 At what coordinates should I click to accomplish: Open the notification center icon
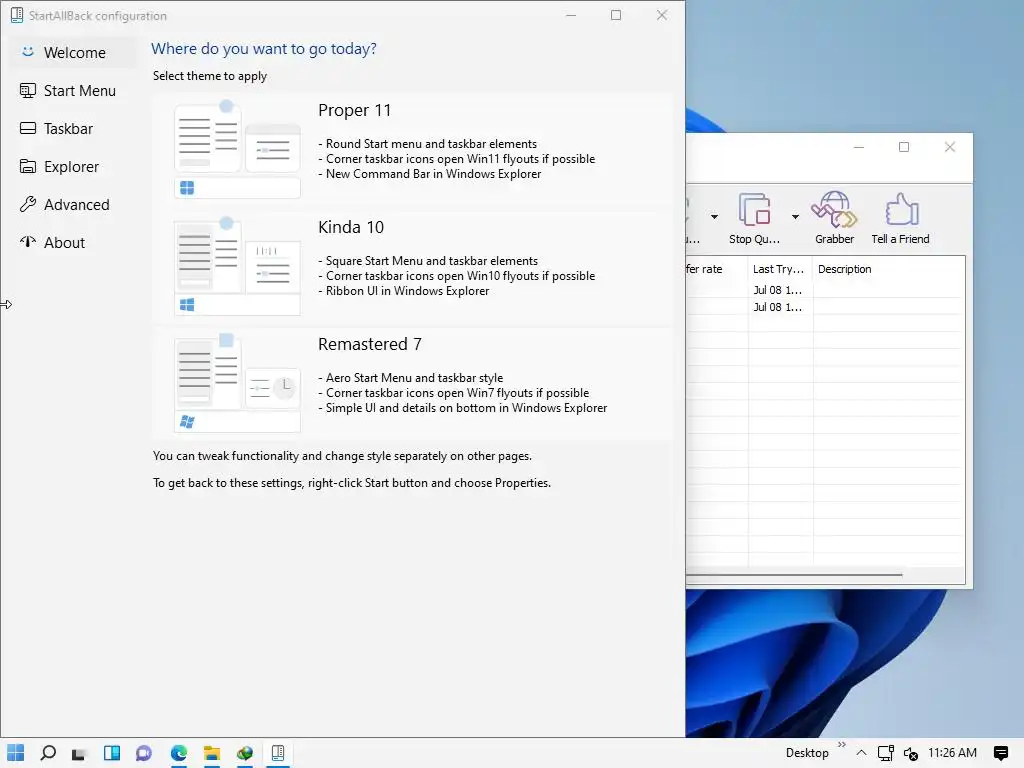click(1000, 753)
